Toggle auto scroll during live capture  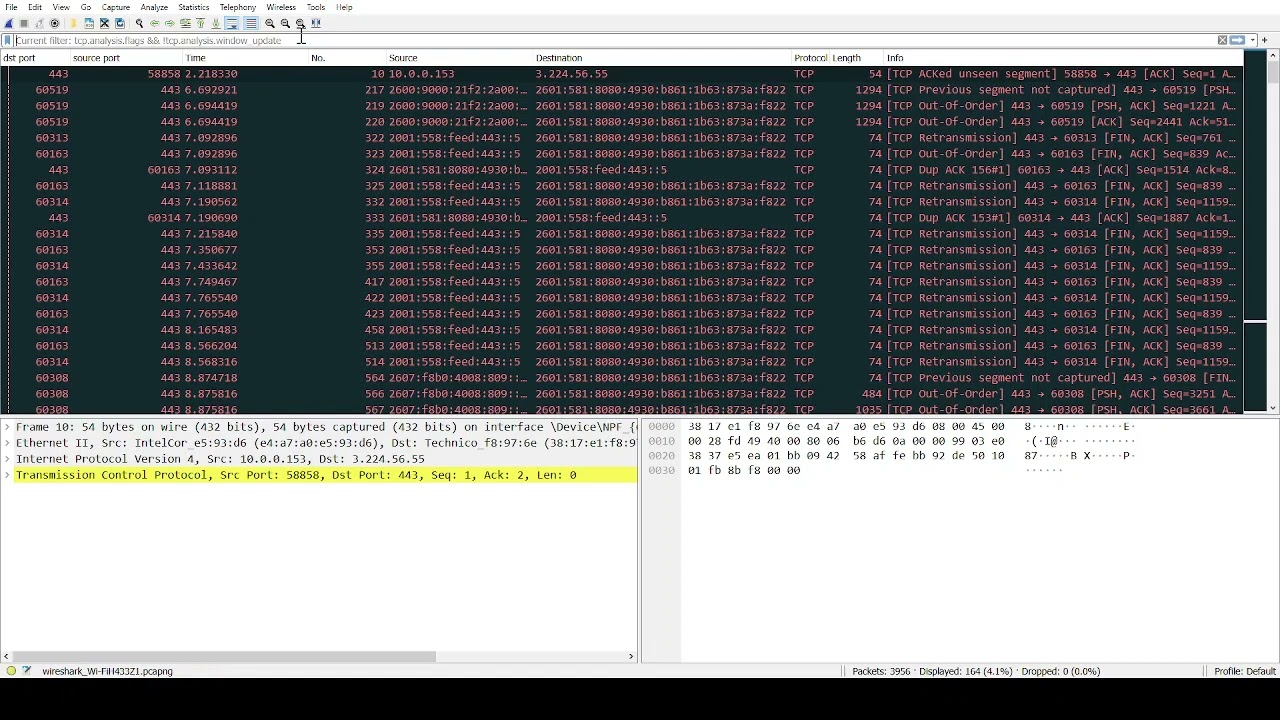[x=231, y=23]
